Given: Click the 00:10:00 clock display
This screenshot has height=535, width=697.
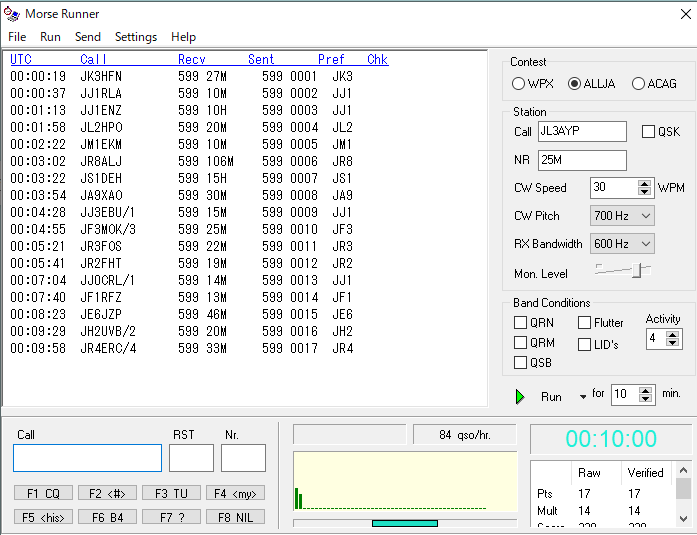Looking at the screenshot, I should (x=611, y=439).
